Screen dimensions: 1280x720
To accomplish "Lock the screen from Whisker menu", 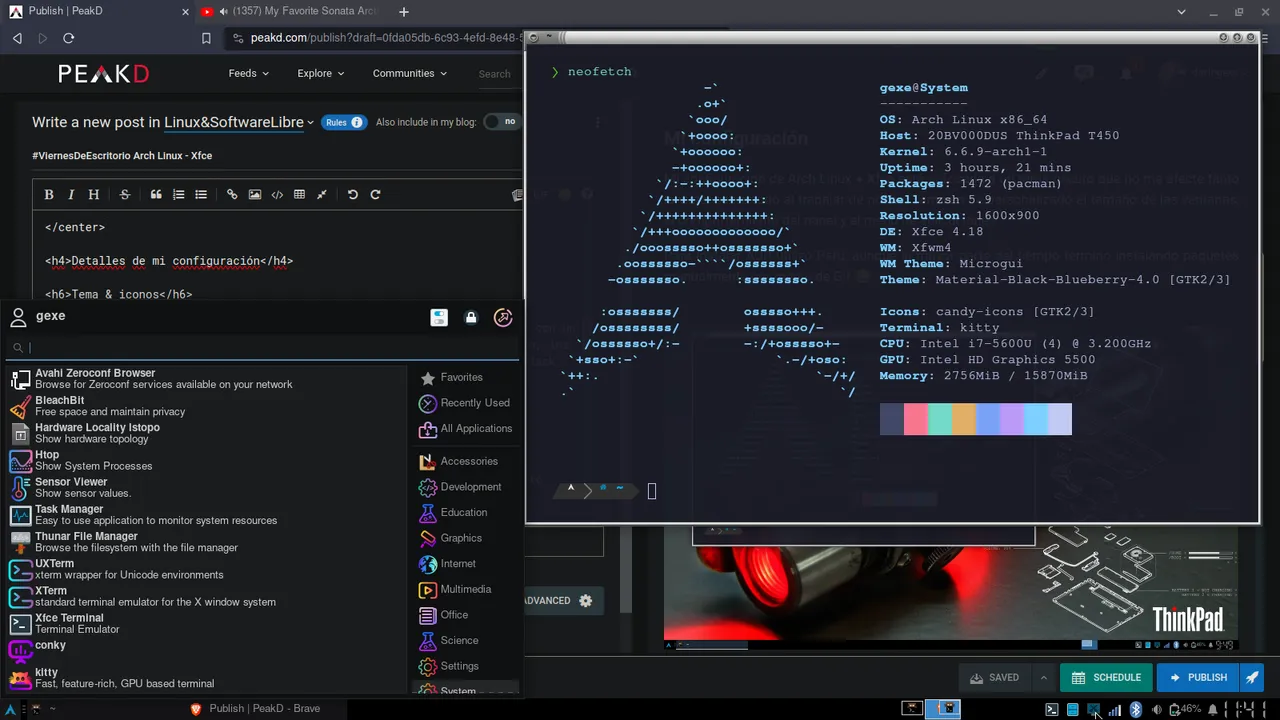I will [471, 317].
